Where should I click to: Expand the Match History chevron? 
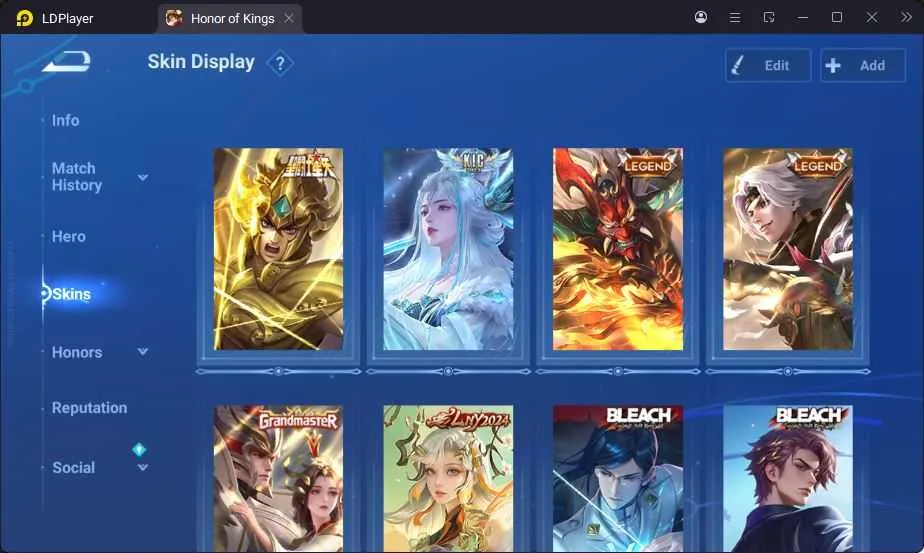click(x=143, y=177)
